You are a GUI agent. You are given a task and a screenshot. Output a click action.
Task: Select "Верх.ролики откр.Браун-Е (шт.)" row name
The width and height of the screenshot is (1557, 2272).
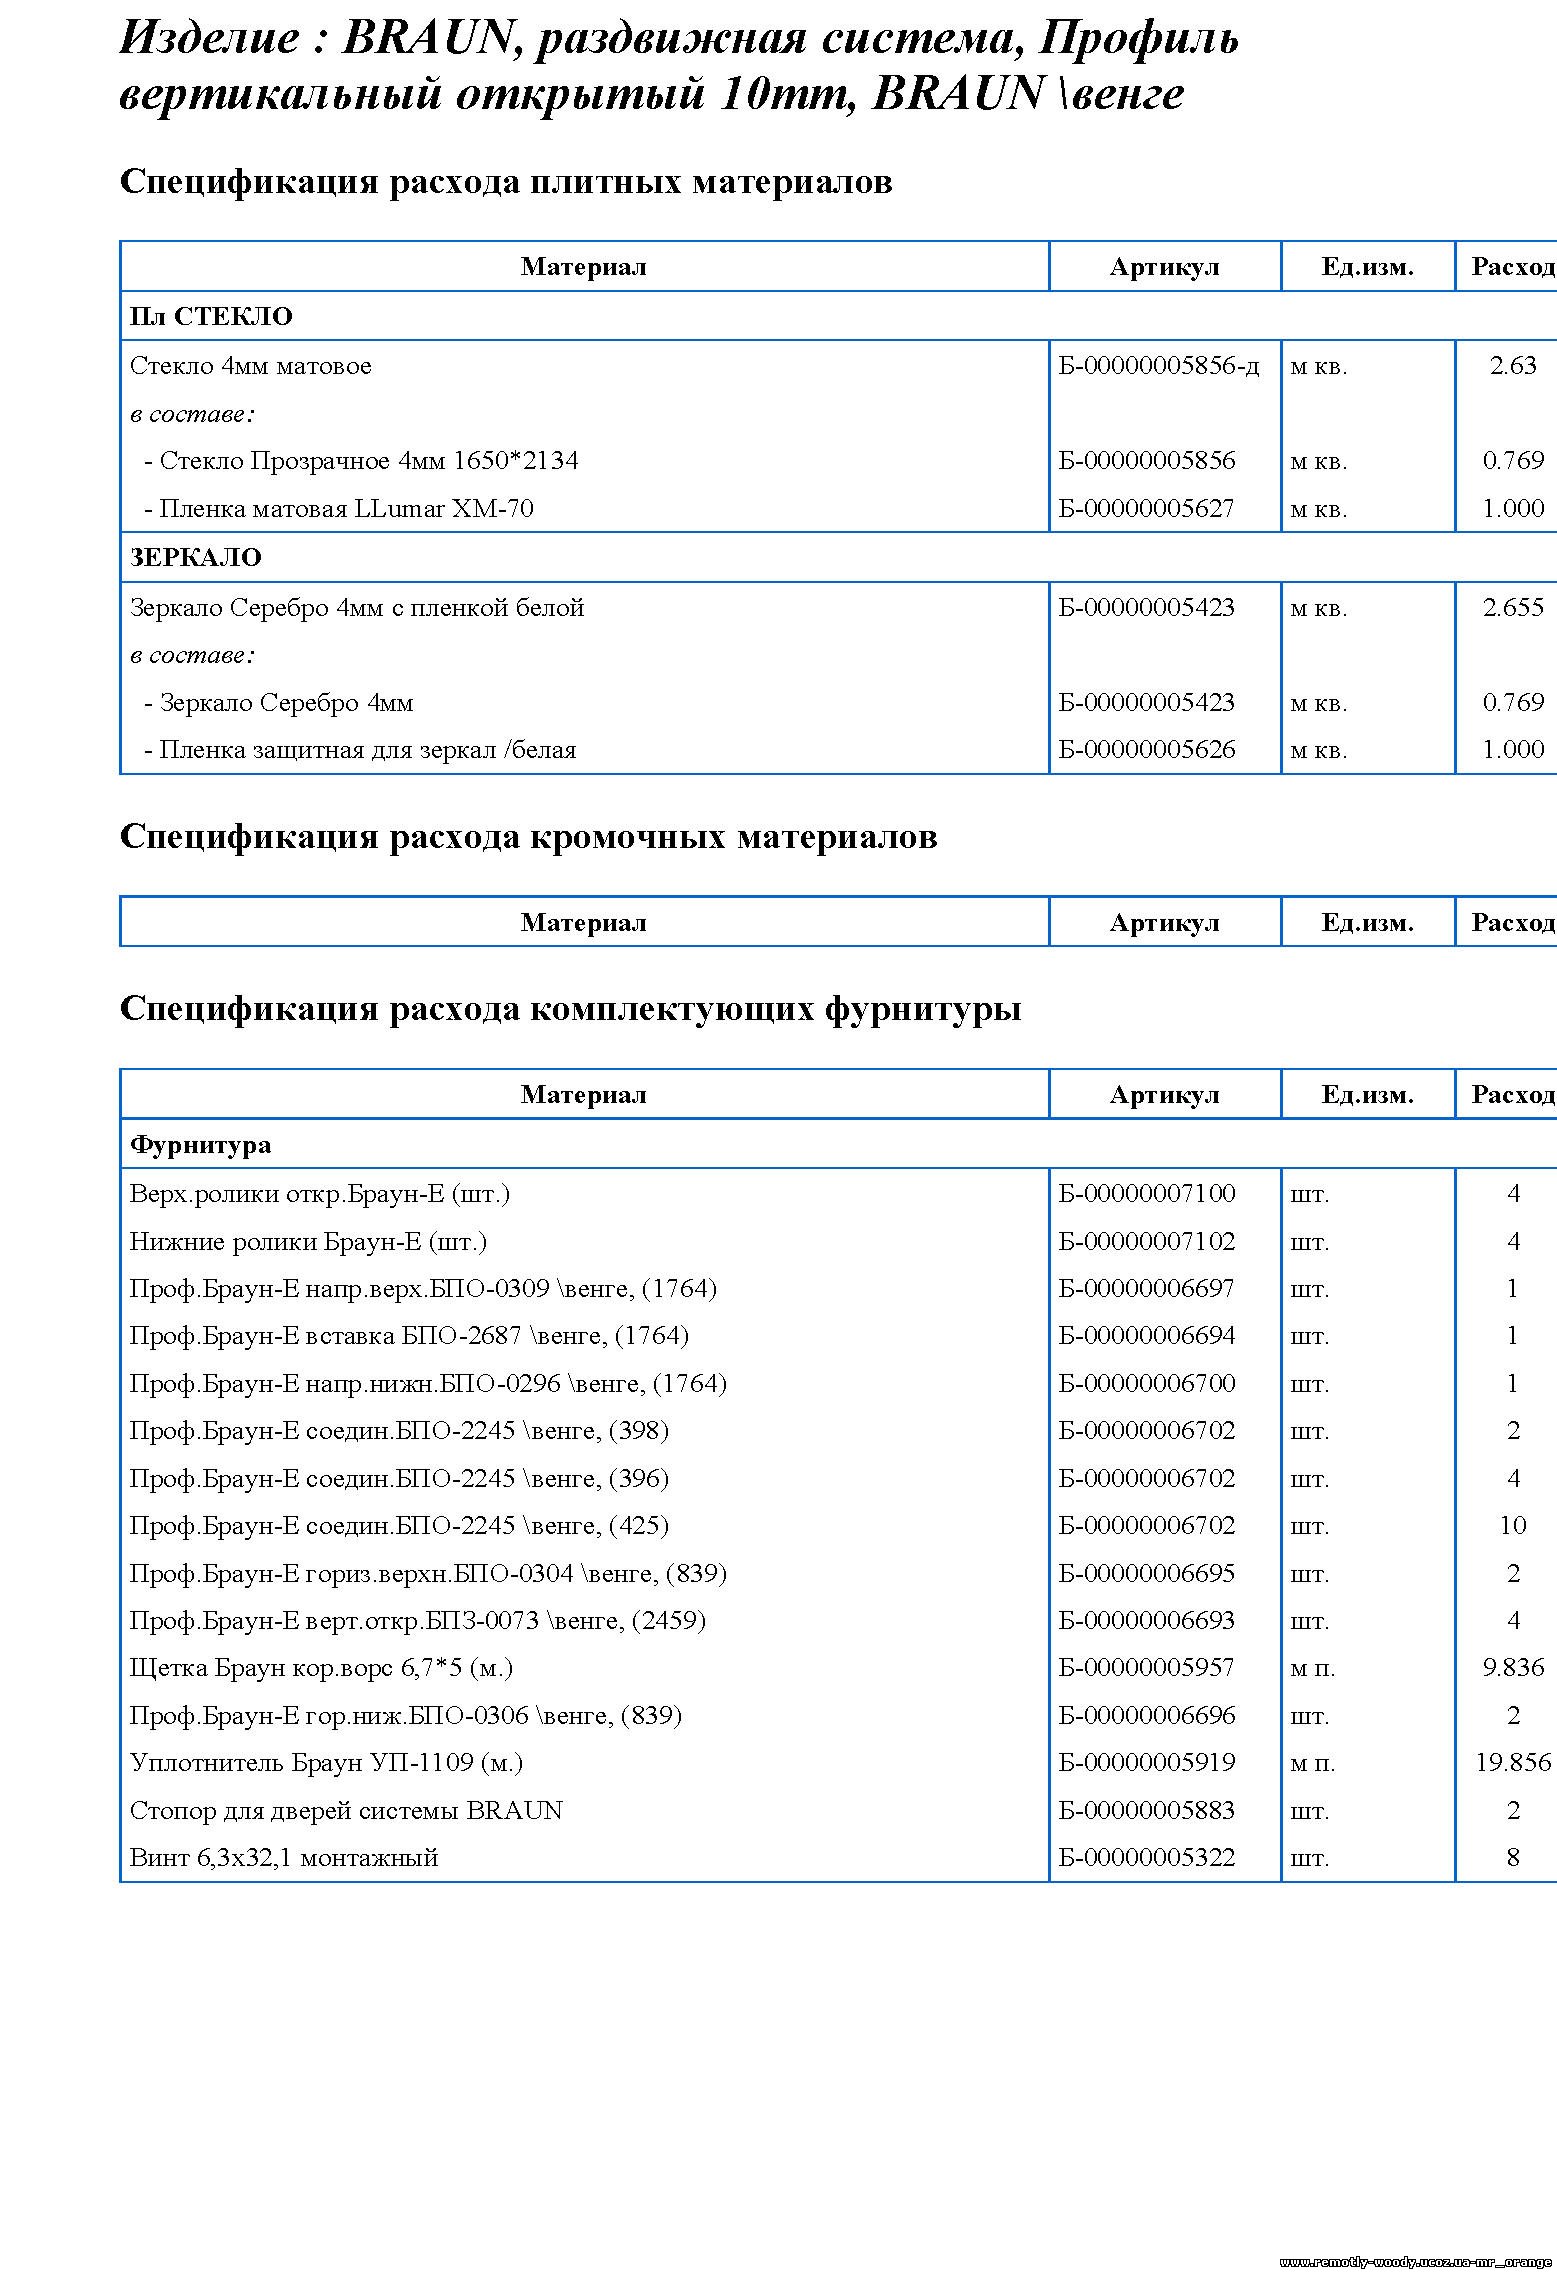[x=320, y=1194]
